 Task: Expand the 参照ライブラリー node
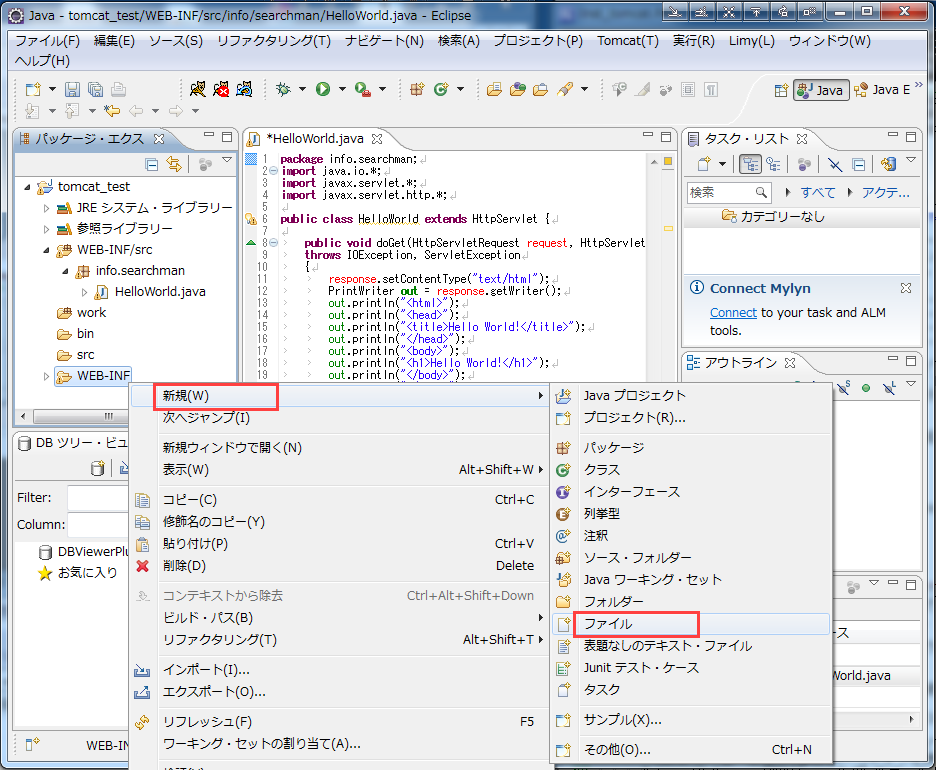coord(46,229)
